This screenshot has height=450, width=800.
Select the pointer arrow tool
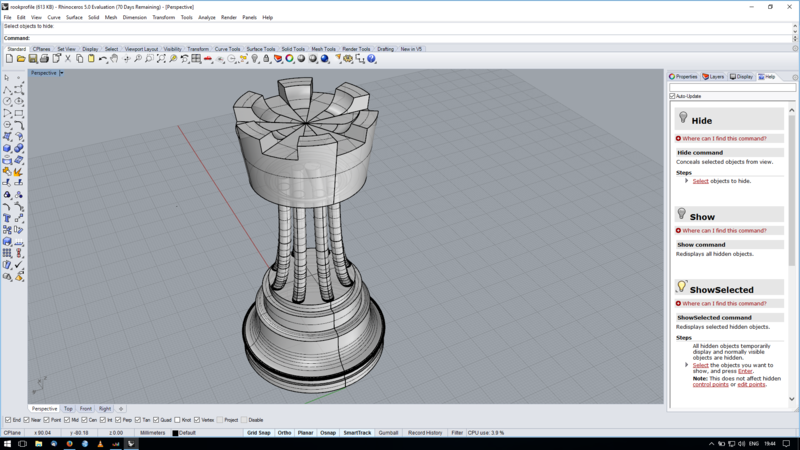click(x=7, y=78)
